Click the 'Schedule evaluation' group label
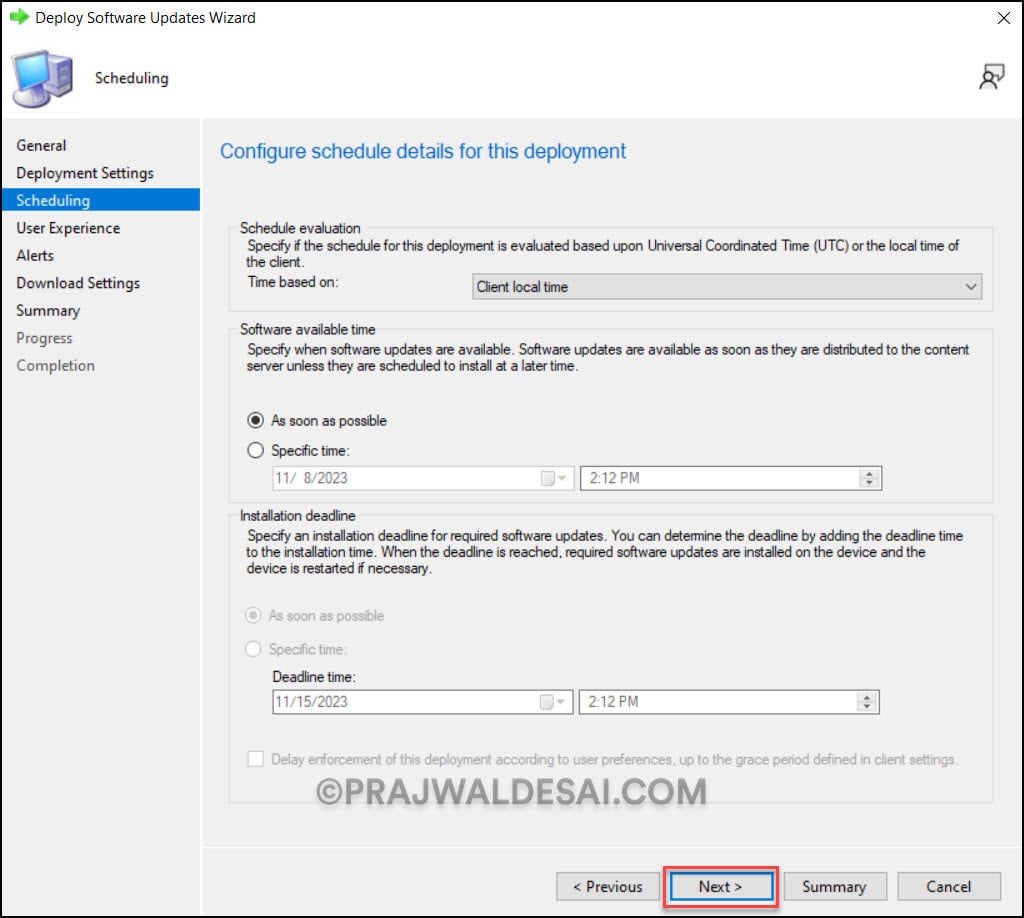Screen dimensions: 1024x918 (300, 228)
